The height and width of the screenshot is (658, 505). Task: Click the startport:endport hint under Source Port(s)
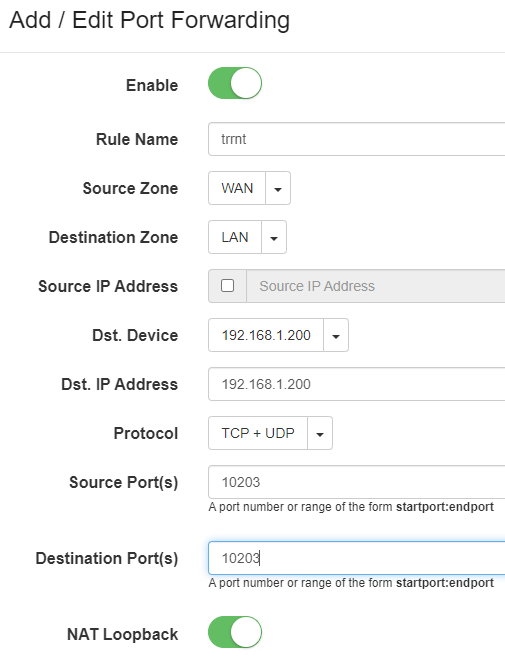[x=445, y=507]
